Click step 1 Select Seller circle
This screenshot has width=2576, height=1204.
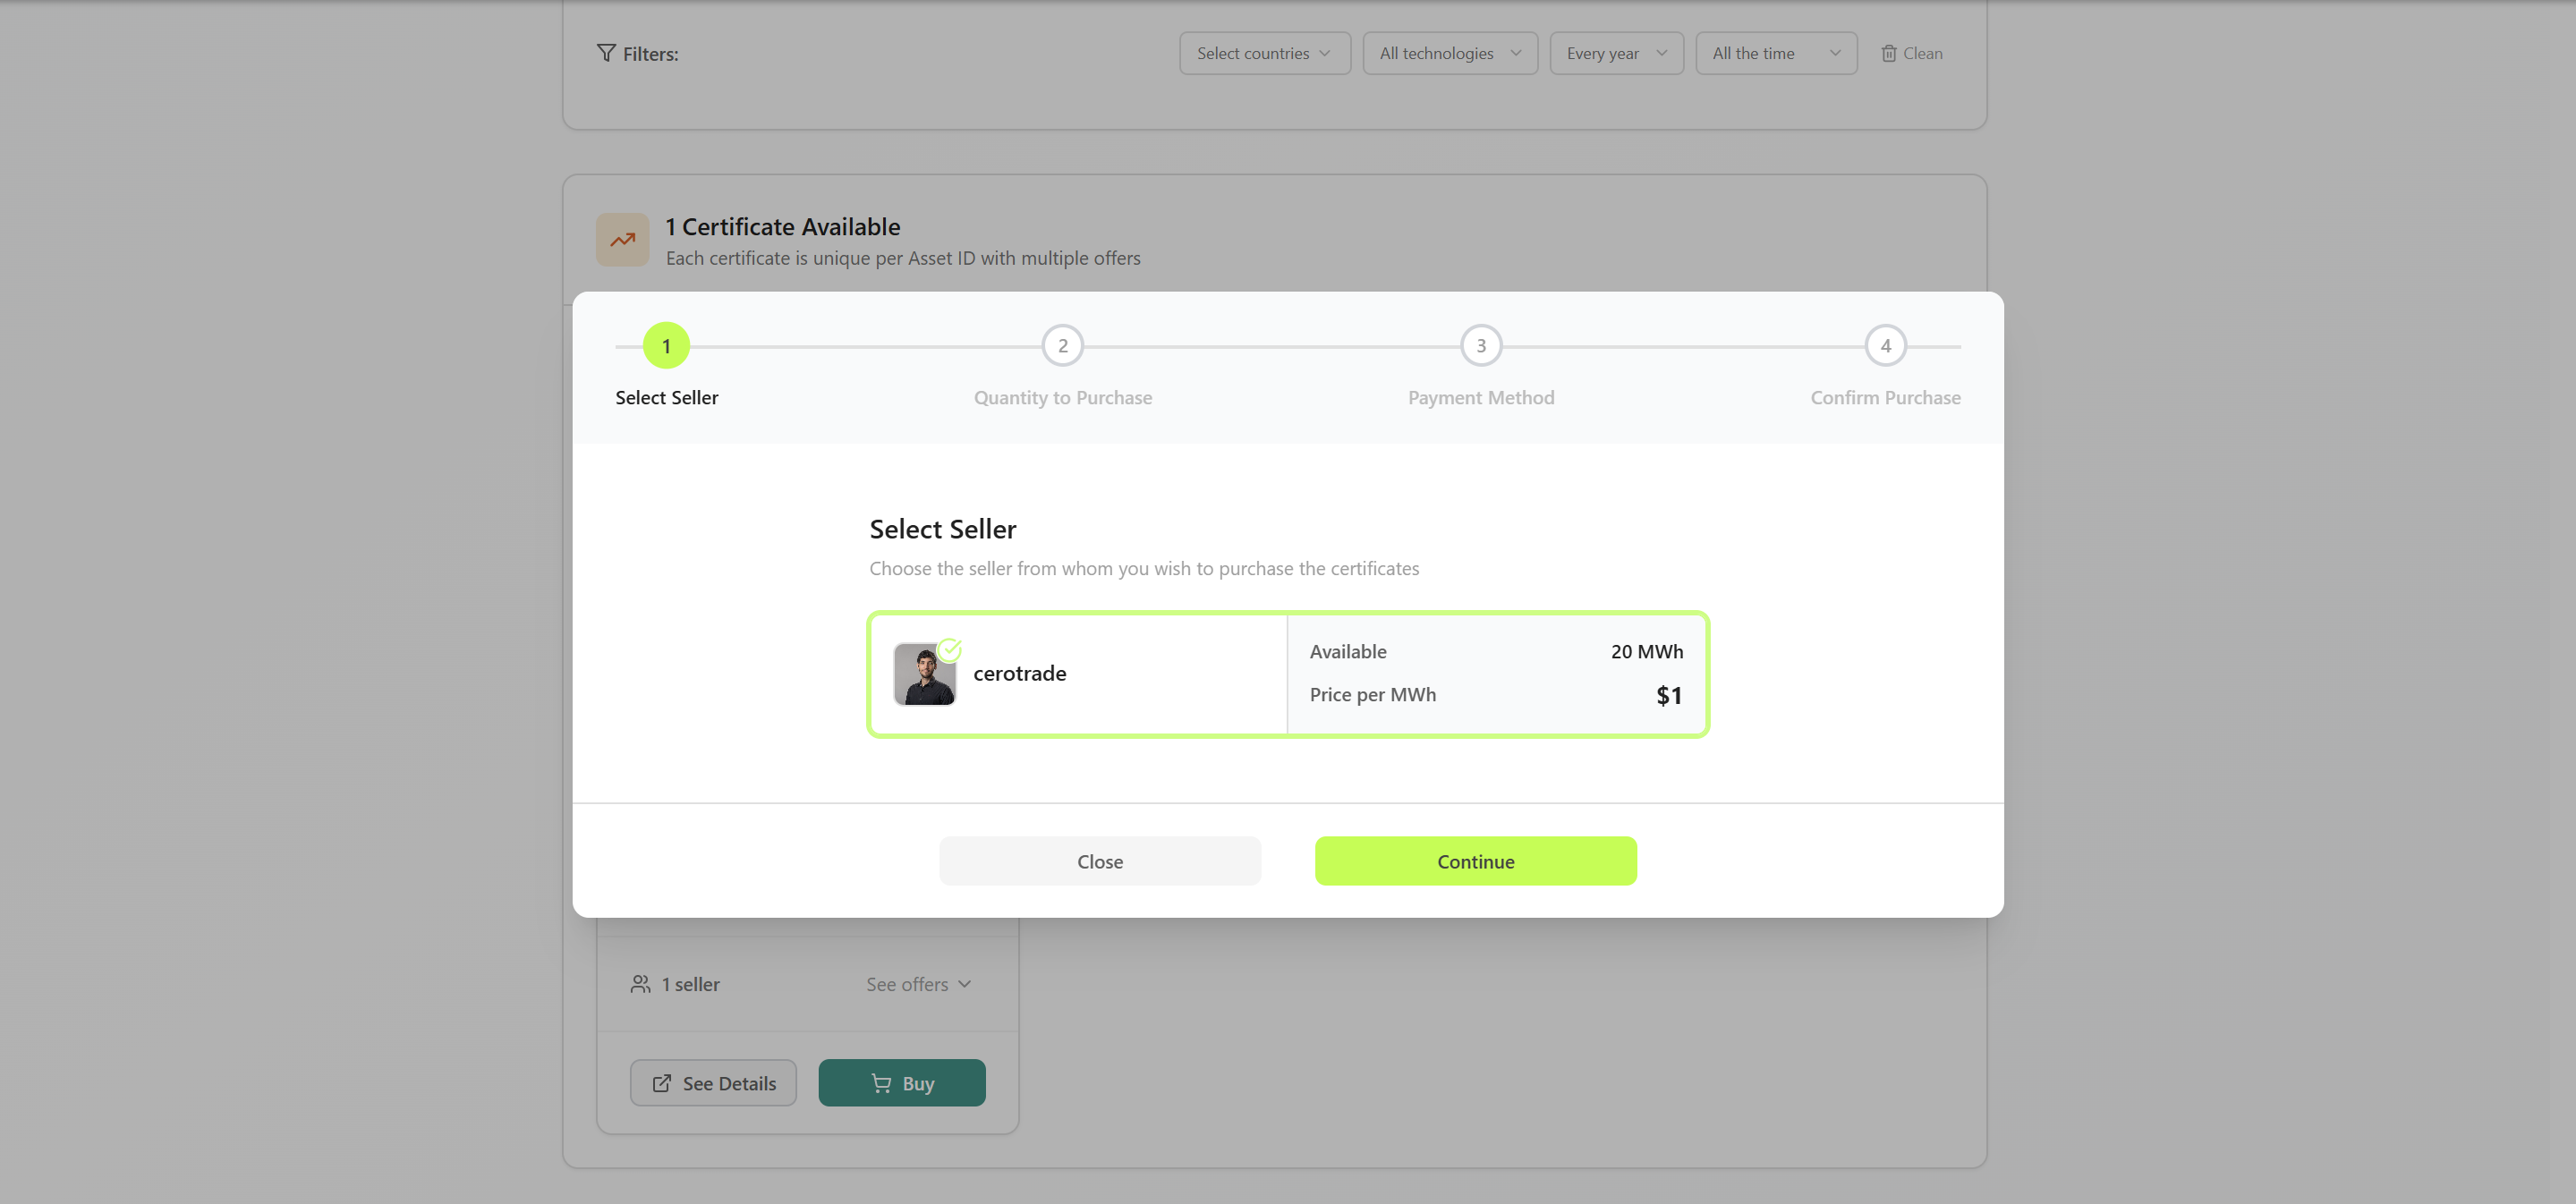[666, 346]
